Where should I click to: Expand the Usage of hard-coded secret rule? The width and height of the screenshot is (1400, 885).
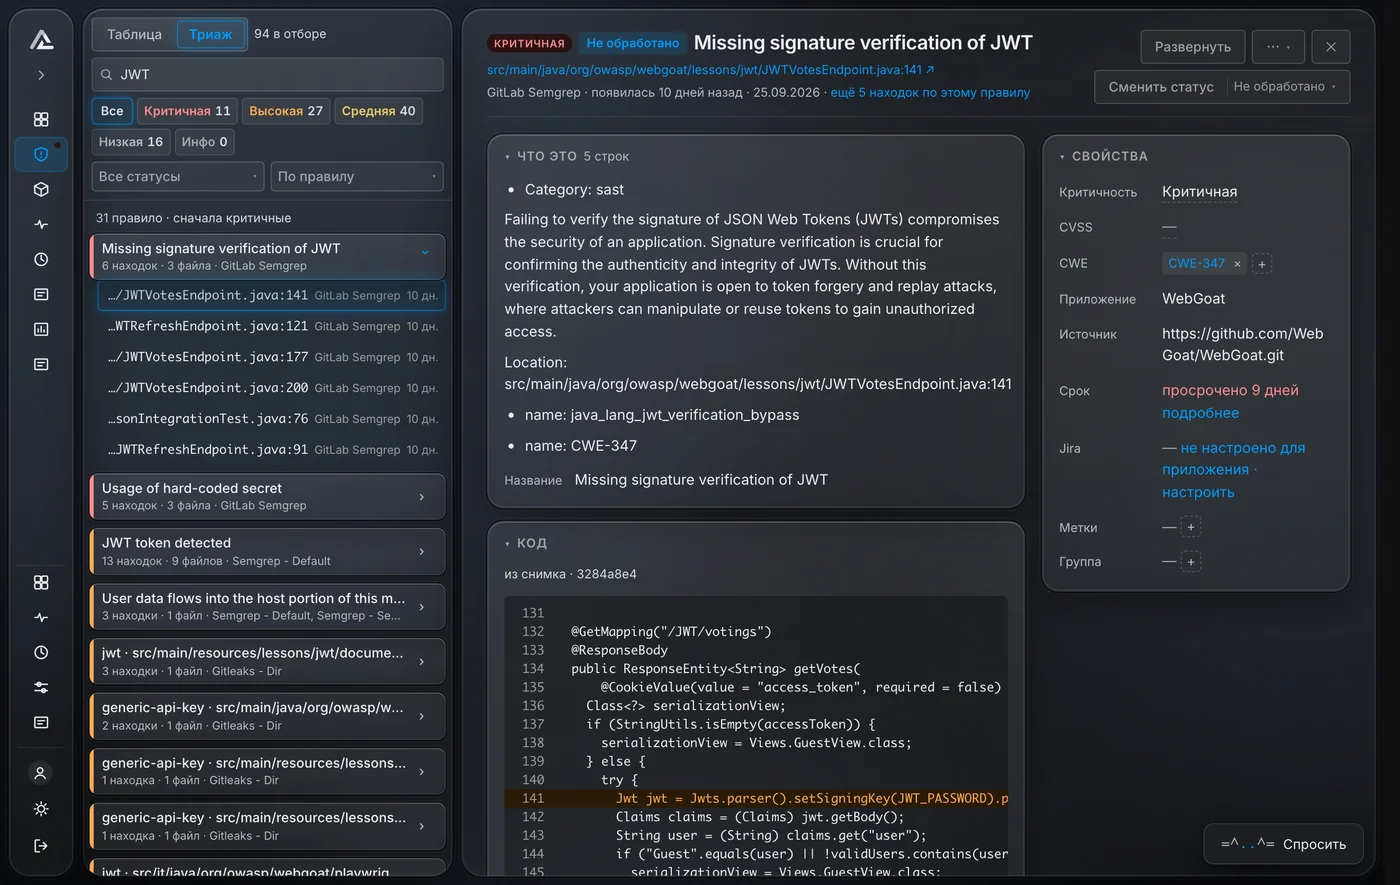tap(268, 496)
